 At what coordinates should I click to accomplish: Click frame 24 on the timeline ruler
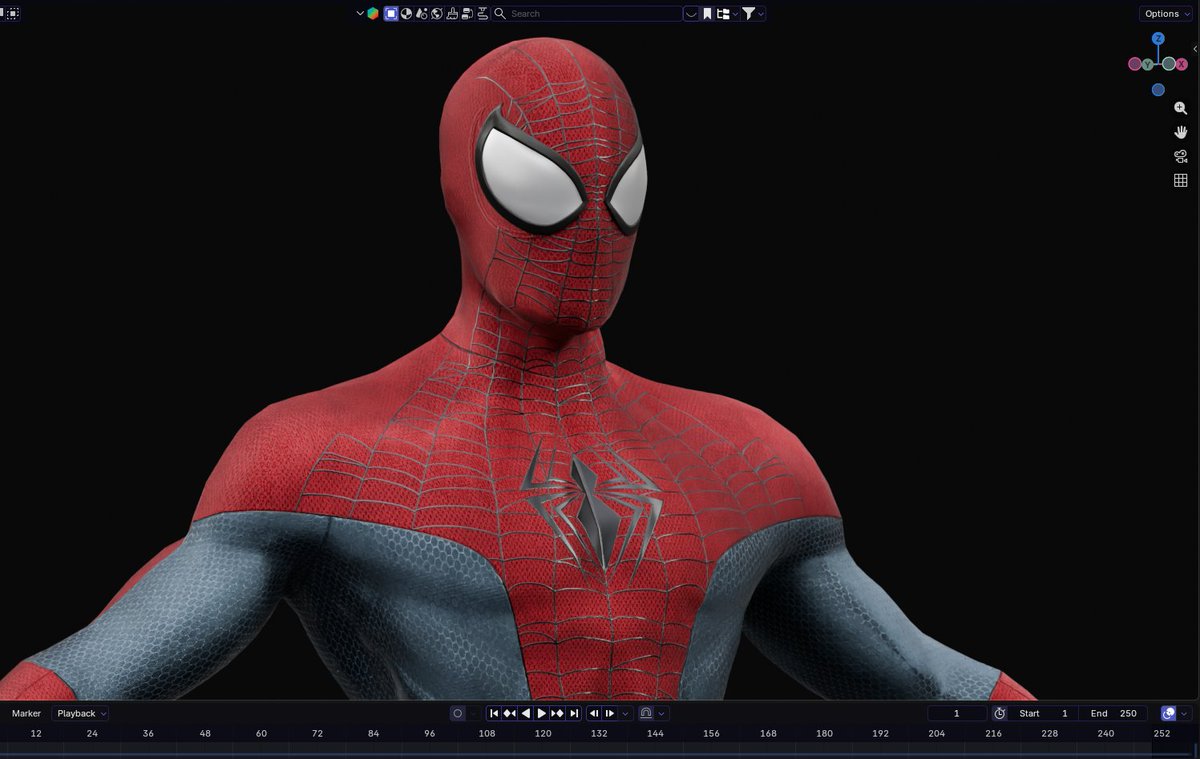point(92,733)
